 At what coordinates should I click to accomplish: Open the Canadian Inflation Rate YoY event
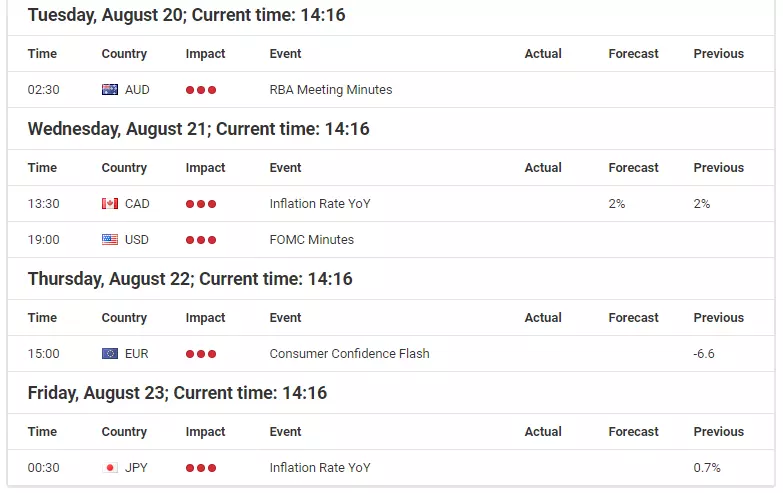pyautogui.click(x=320, y=204)
